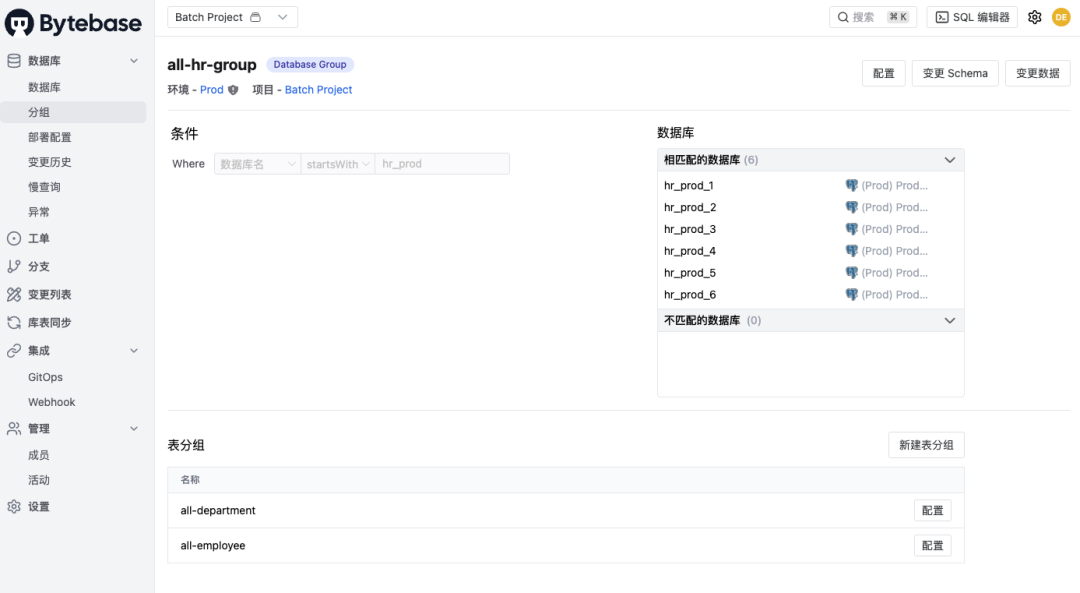Open the Batch Project link

tap(319, 90)
